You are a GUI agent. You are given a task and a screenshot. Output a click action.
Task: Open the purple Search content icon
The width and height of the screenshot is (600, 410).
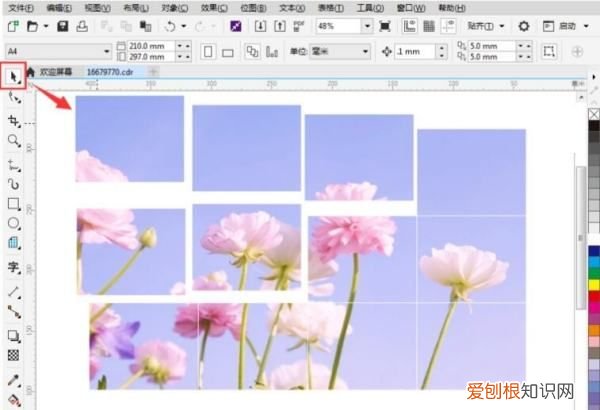(236, 26)
